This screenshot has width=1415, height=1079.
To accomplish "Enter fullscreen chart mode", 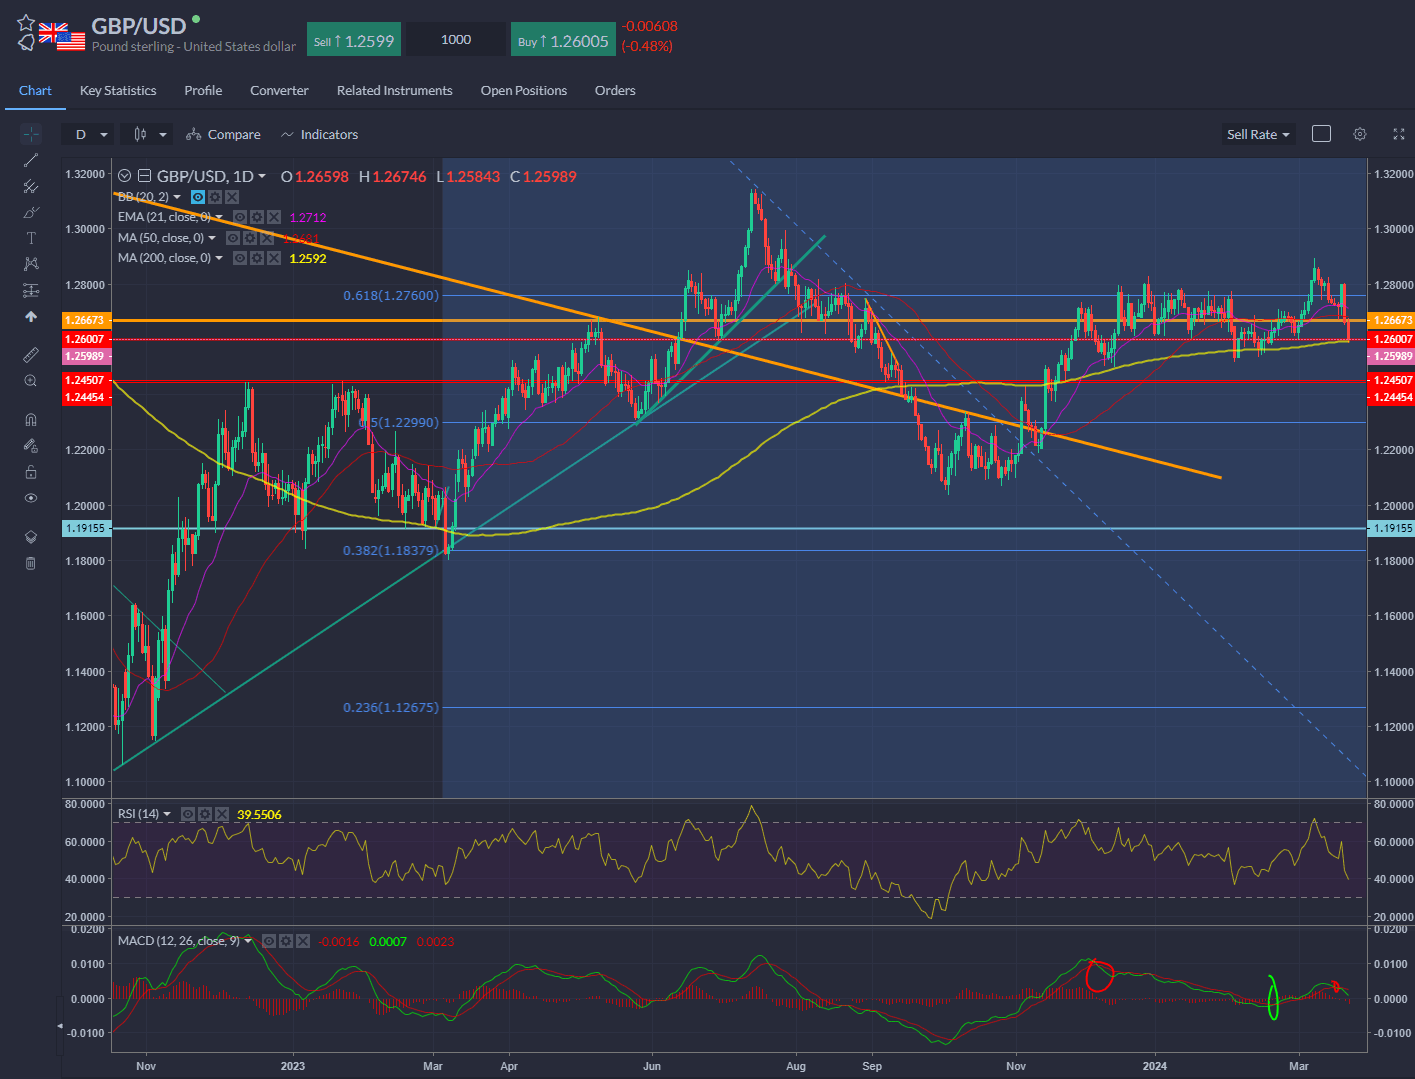I will tap(1399, 134).
